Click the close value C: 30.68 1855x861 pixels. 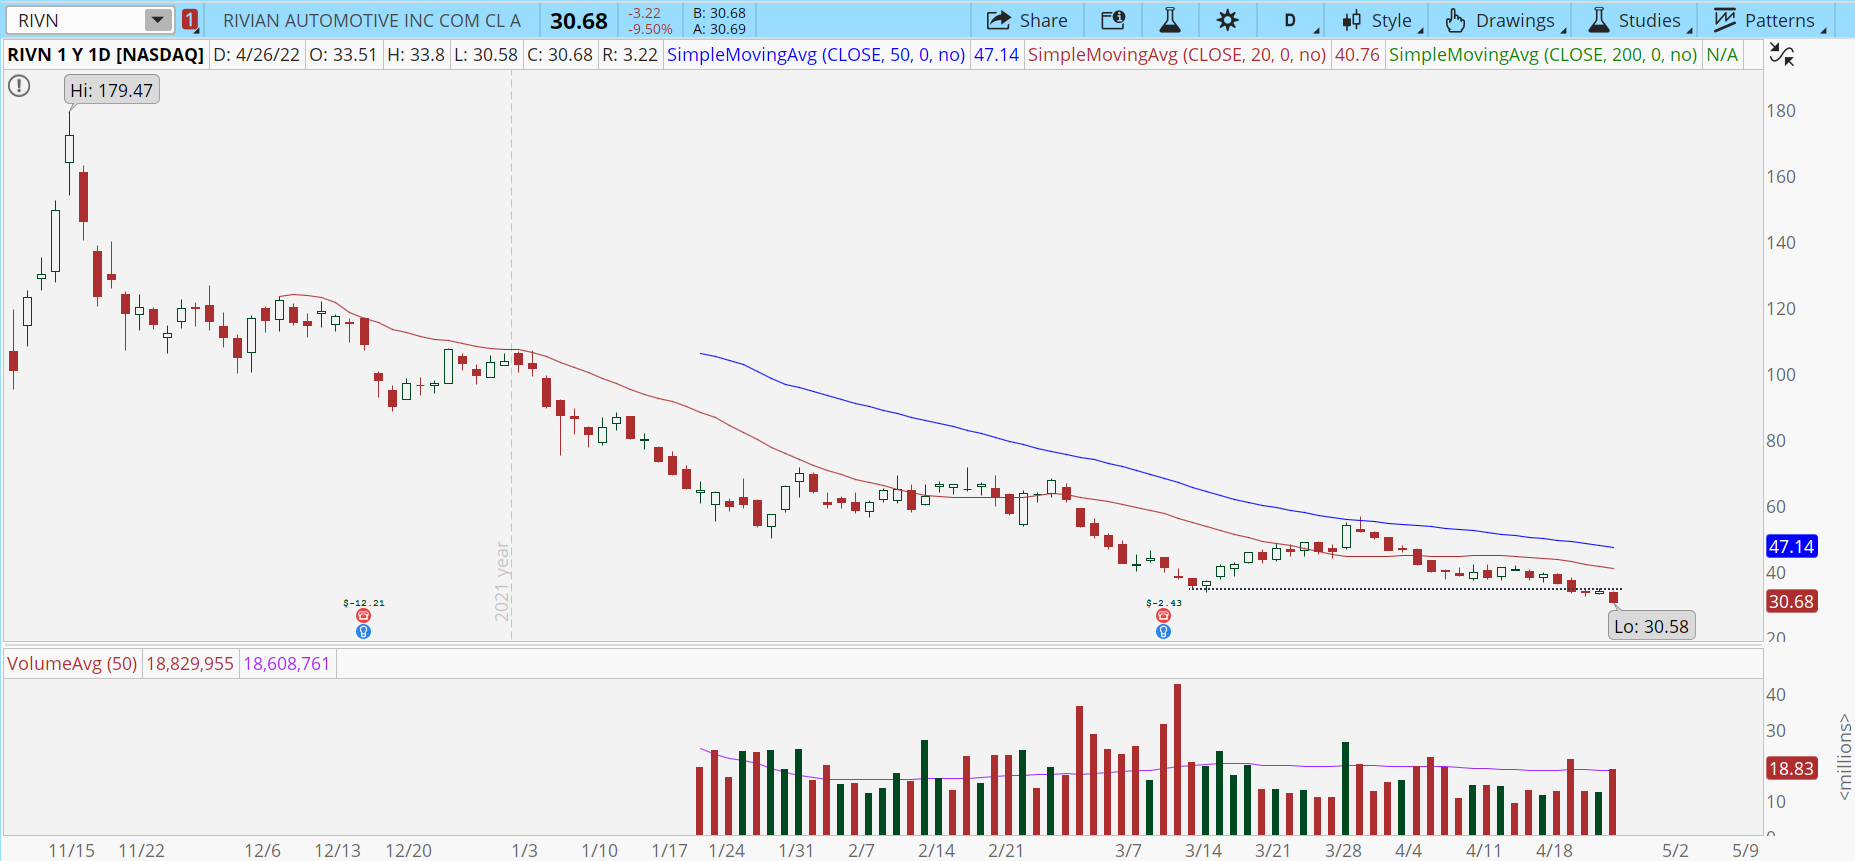point(560,55)
